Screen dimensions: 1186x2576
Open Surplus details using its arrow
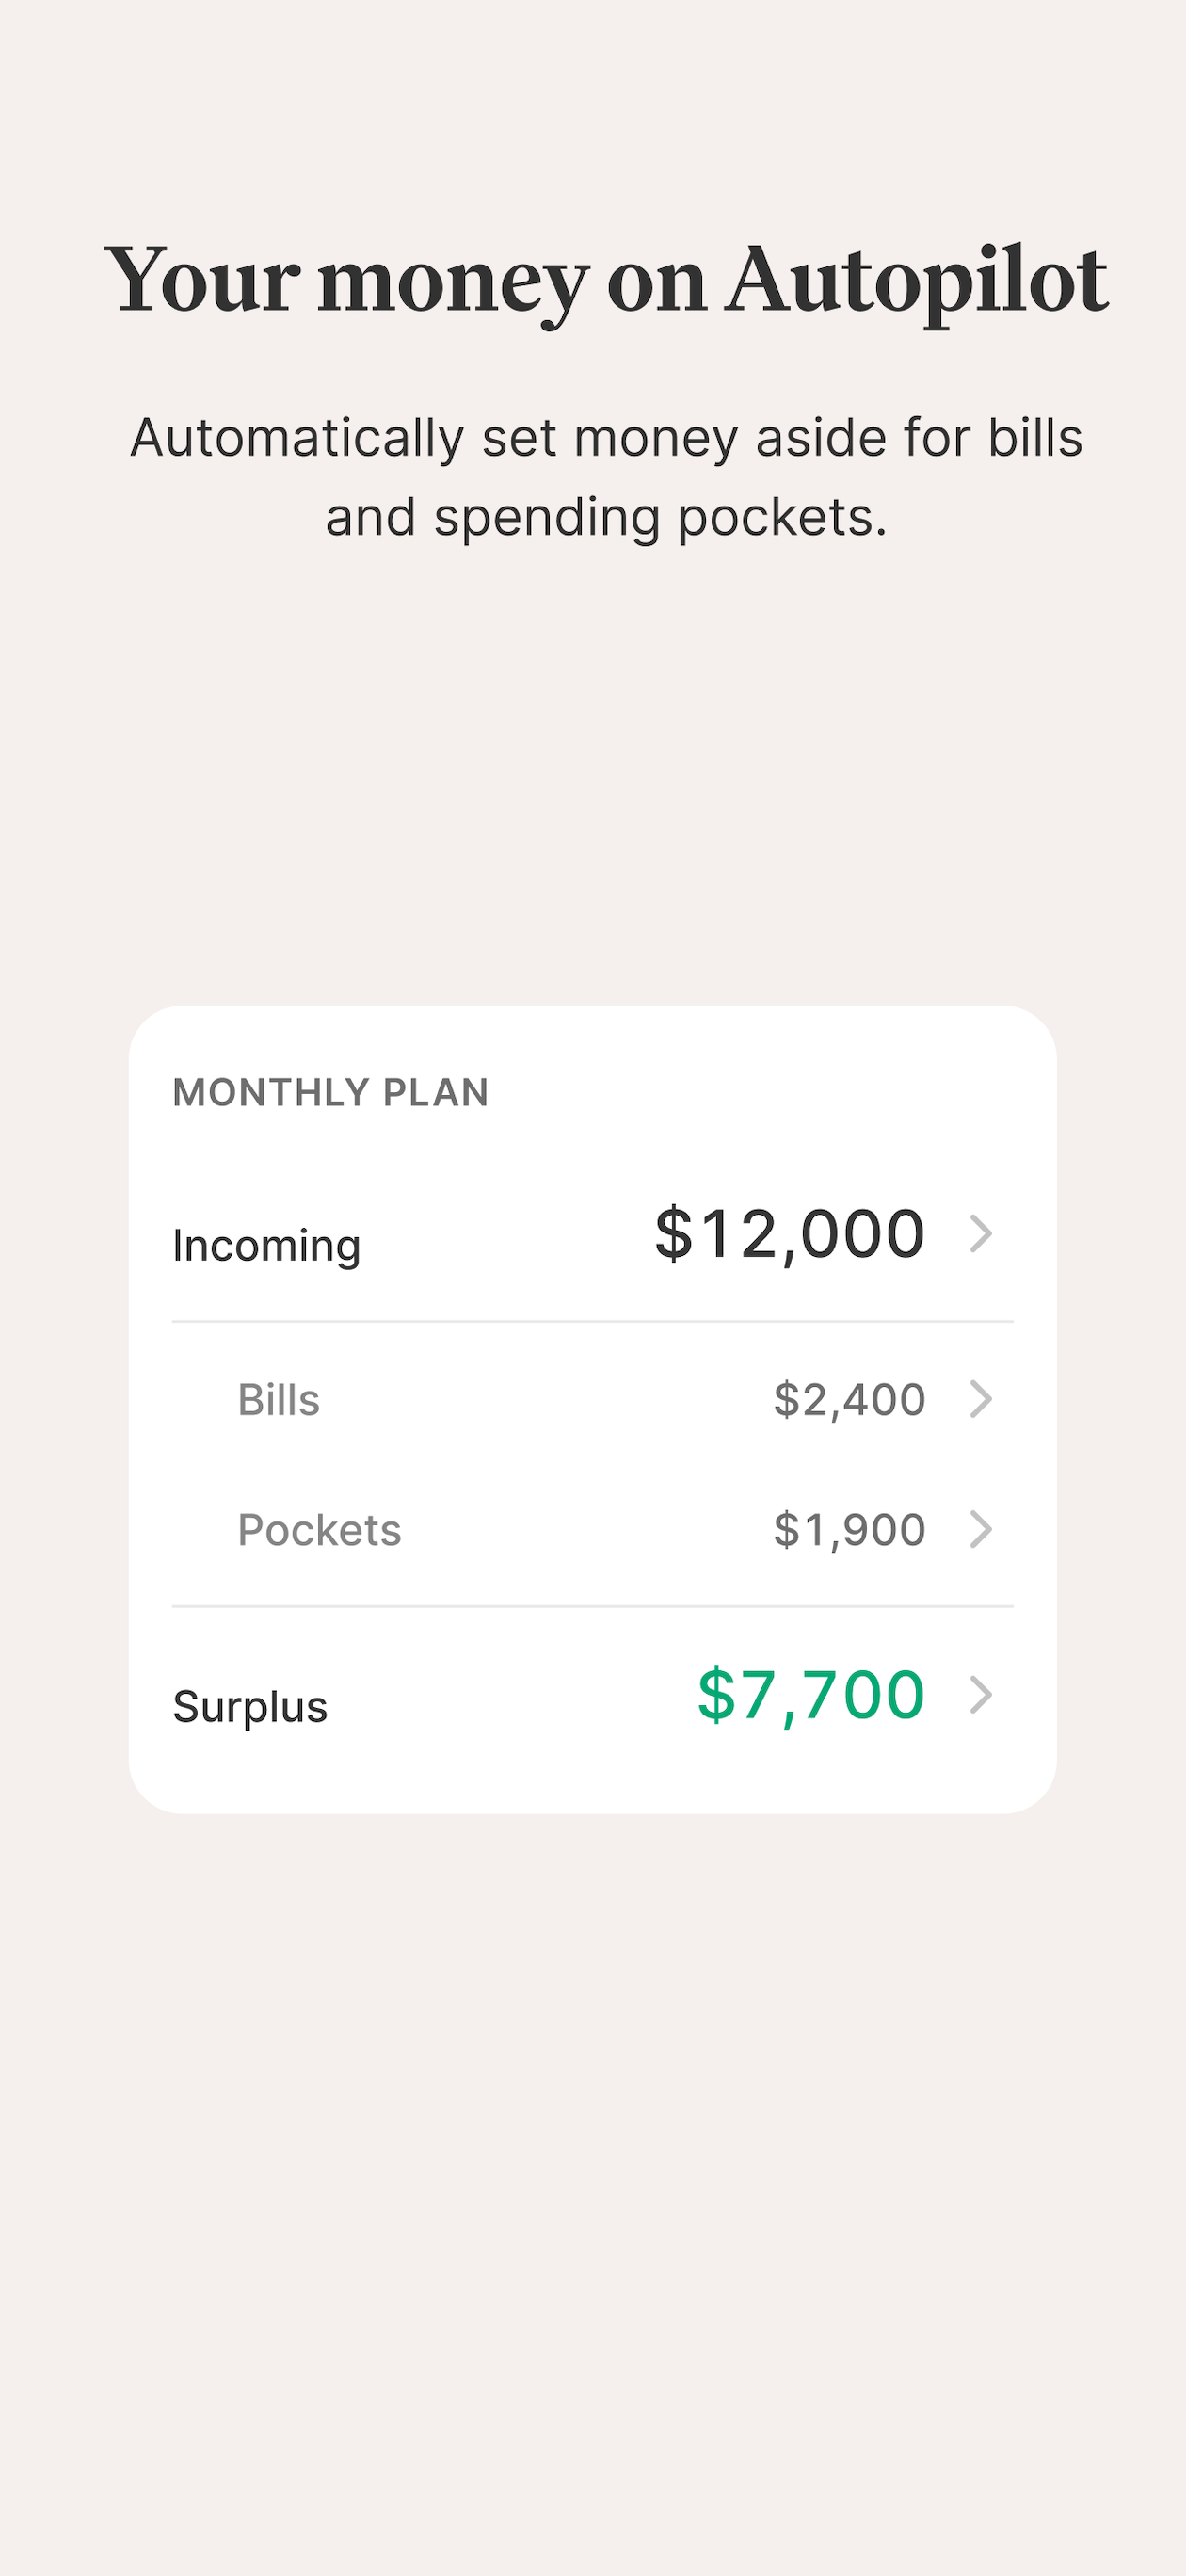tap(981, 1695)
